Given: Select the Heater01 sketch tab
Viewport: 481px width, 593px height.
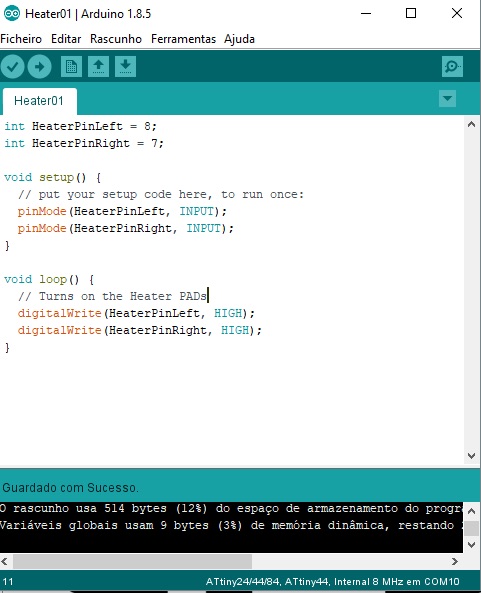Looking at the screenshot, I should pyautogui.click(x=39, y=101).
